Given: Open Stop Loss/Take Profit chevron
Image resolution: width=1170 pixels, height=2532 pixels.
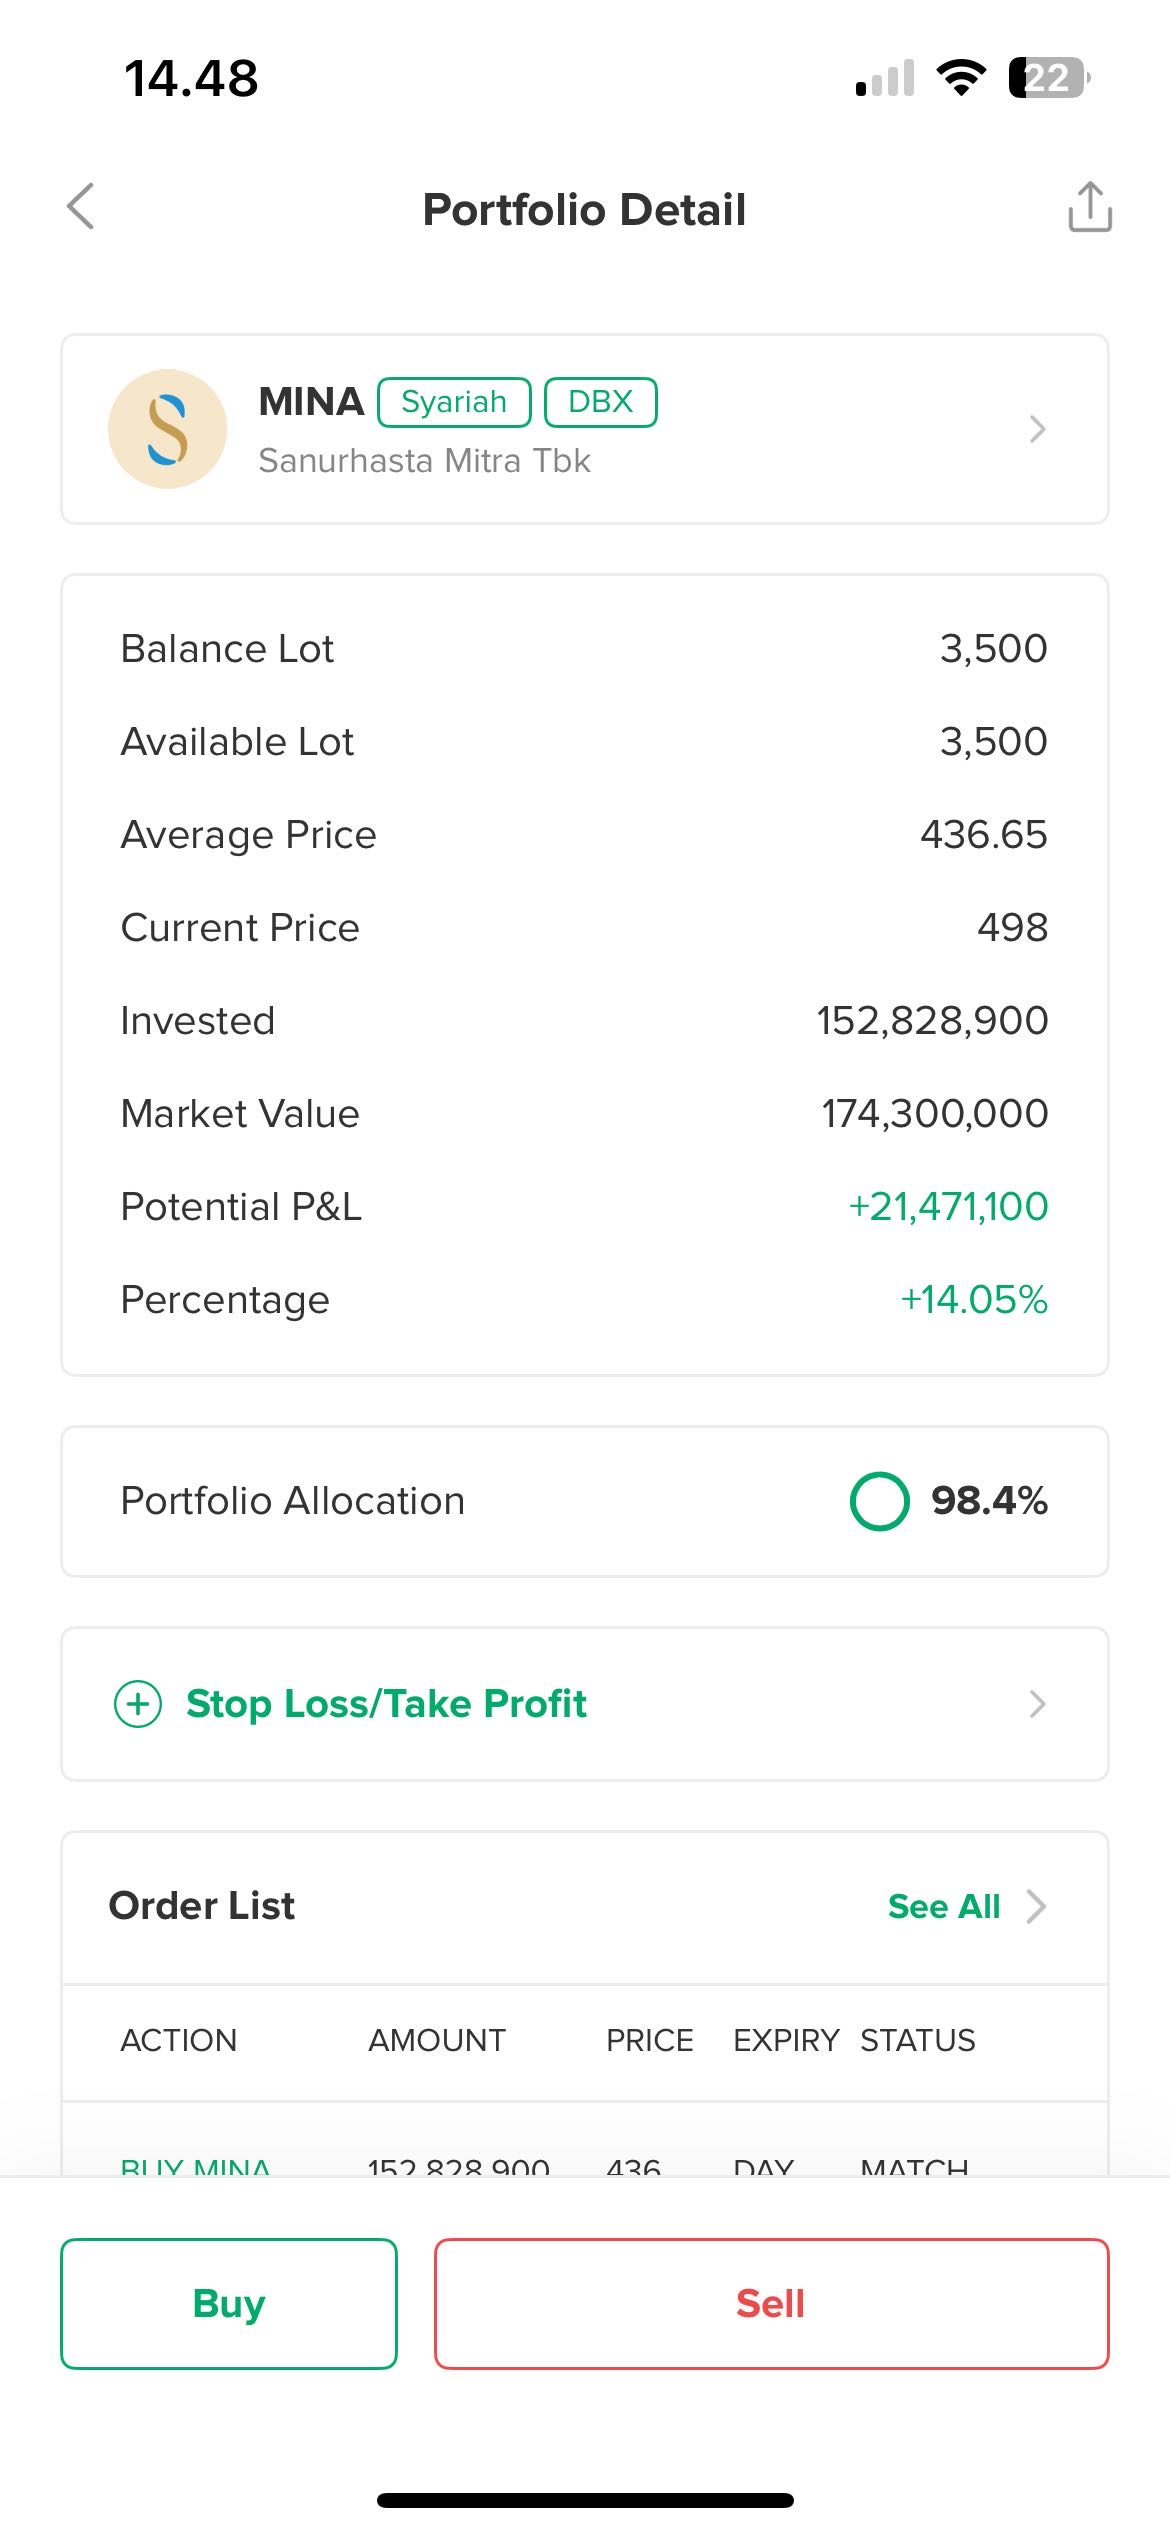Looking at the screenshot, I should [x=1037, y=1704].
